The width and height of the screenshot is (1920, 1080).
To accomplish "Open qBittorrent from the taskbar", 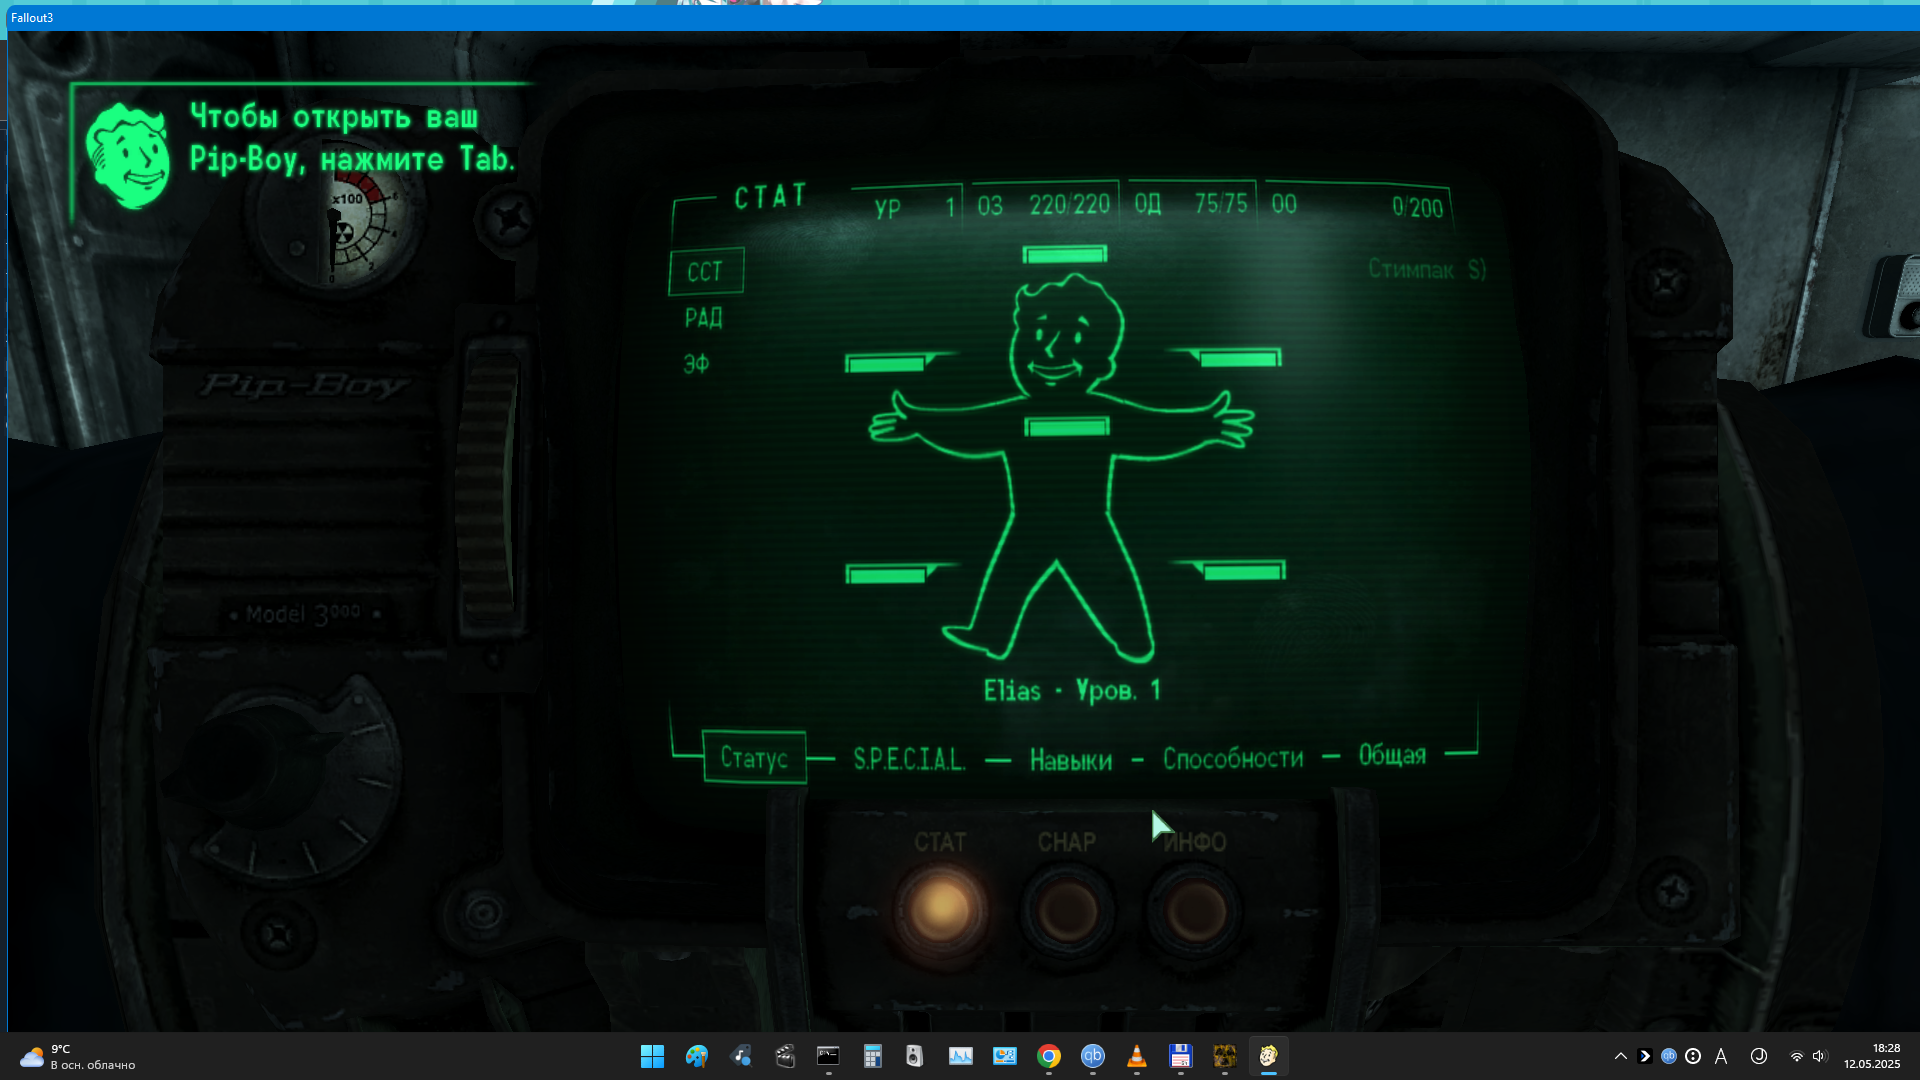I will [x=1093, y=1056].
